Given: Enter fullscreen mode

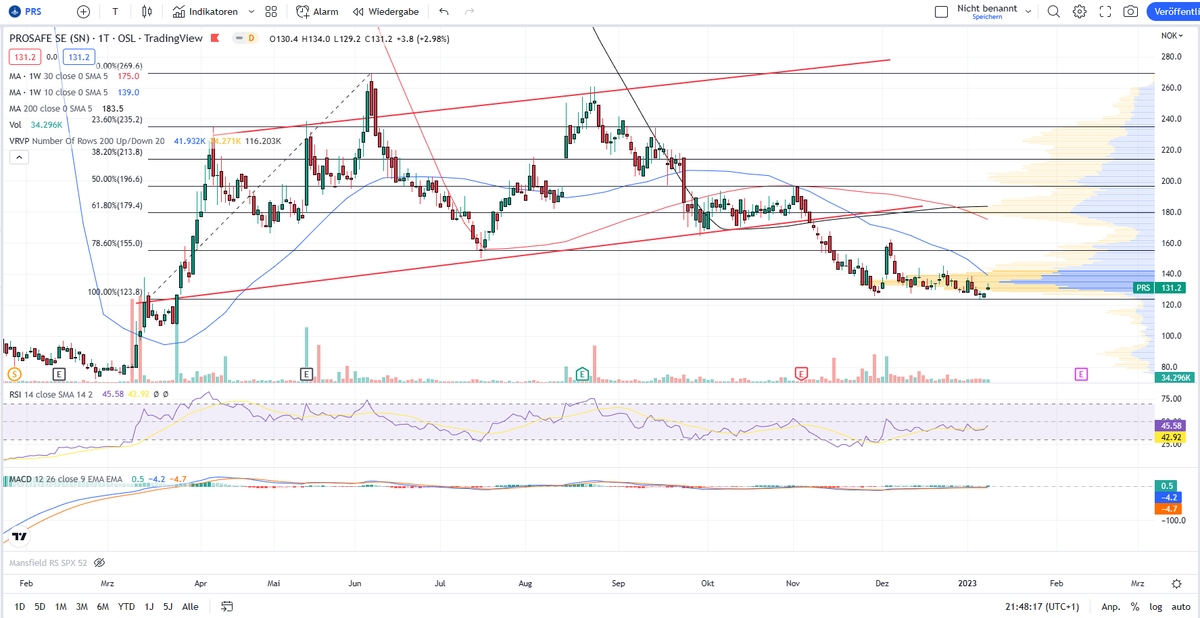Looking at the screenshot, I should (x=1105, y=12).
